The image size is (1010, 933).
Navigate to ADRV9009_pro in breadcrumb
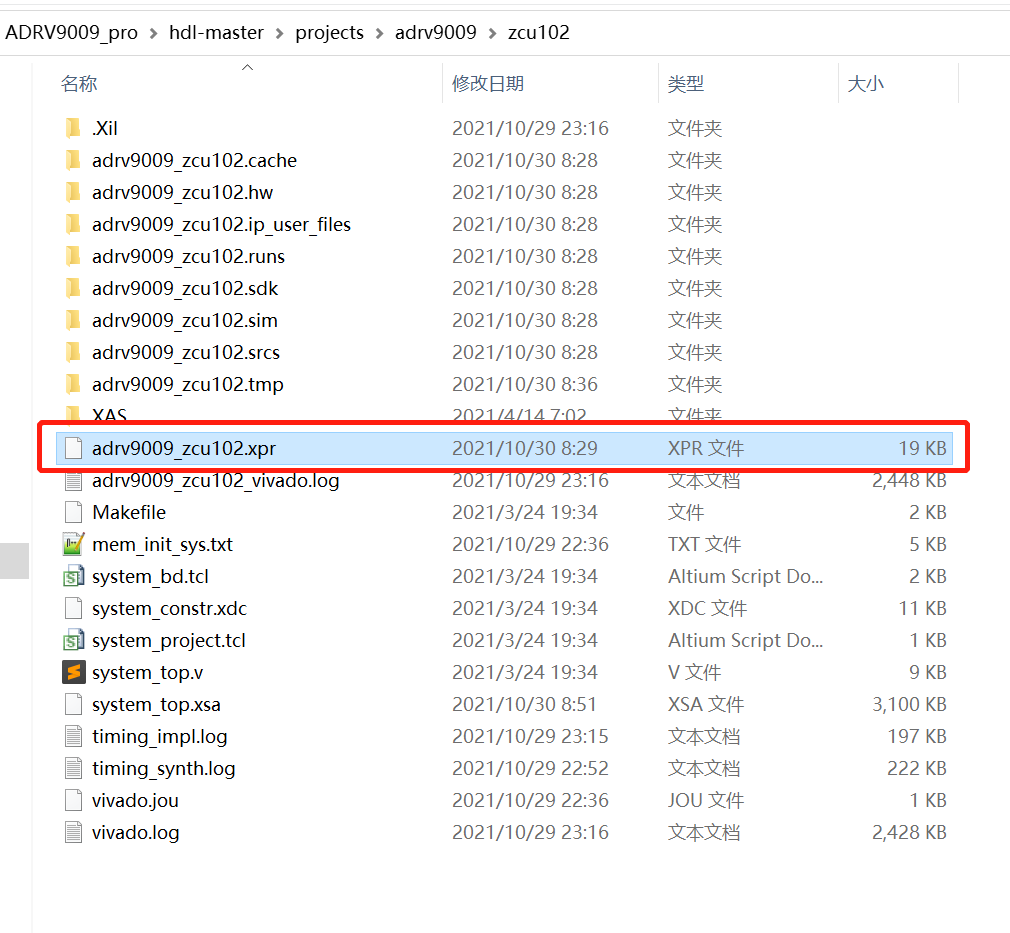coord(71,32)
